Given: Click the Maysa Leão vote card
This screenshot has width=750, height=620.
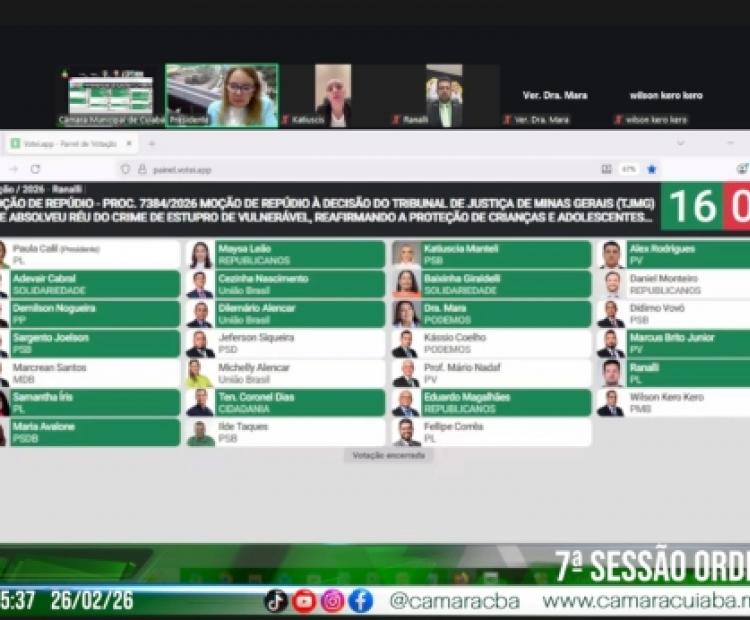Looking at the screenshot, I should tap(286, 254).
